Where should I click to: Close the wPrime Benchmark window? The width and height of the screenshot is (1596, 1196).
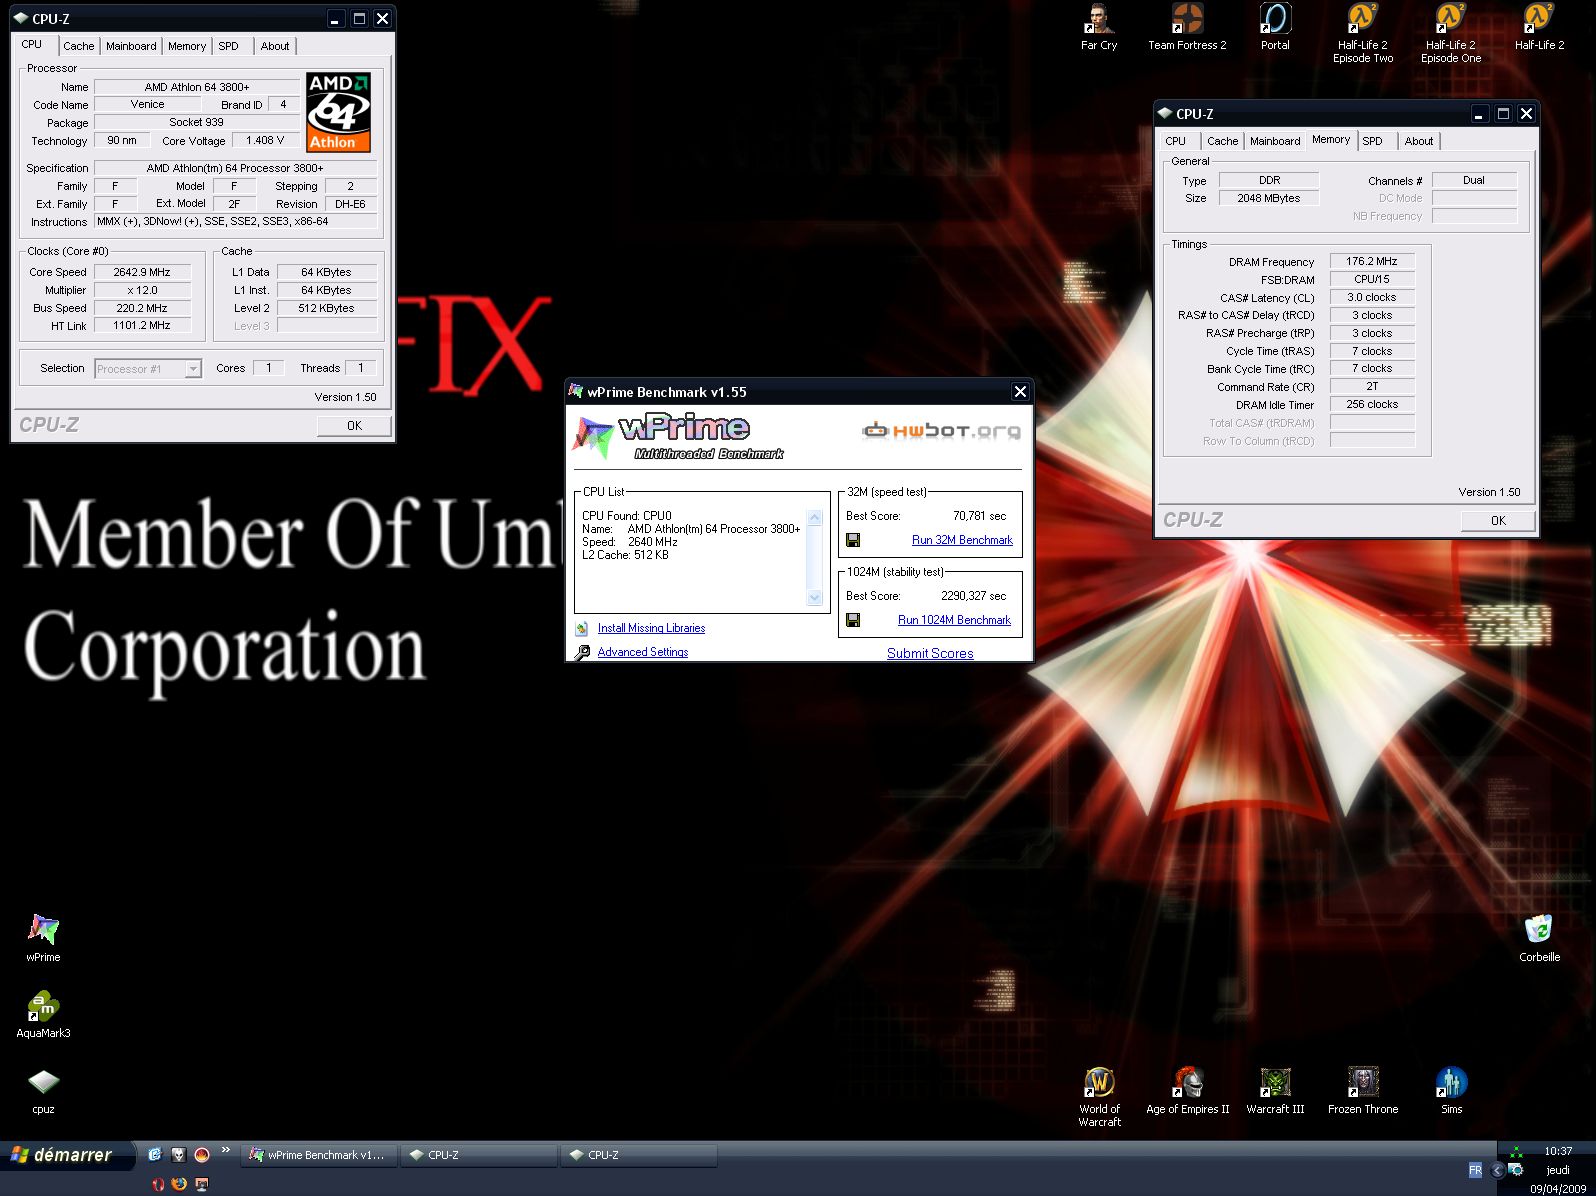(1020, 392)
